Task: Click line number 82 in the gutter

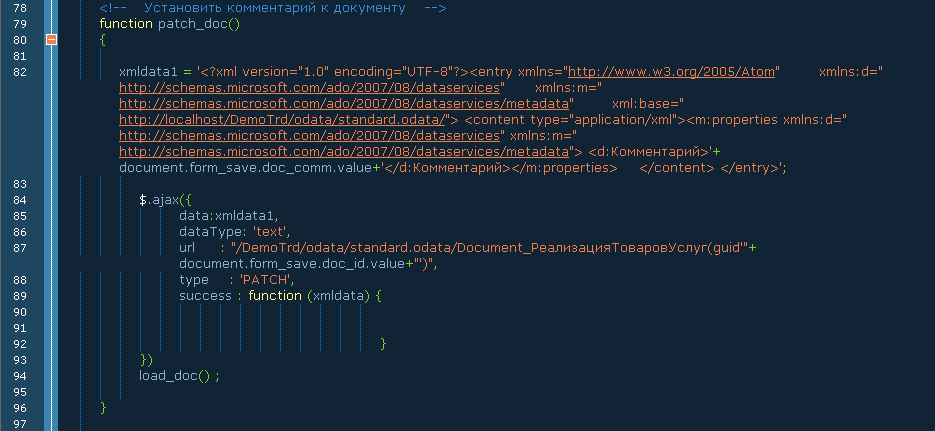Action: pos(20,72)
